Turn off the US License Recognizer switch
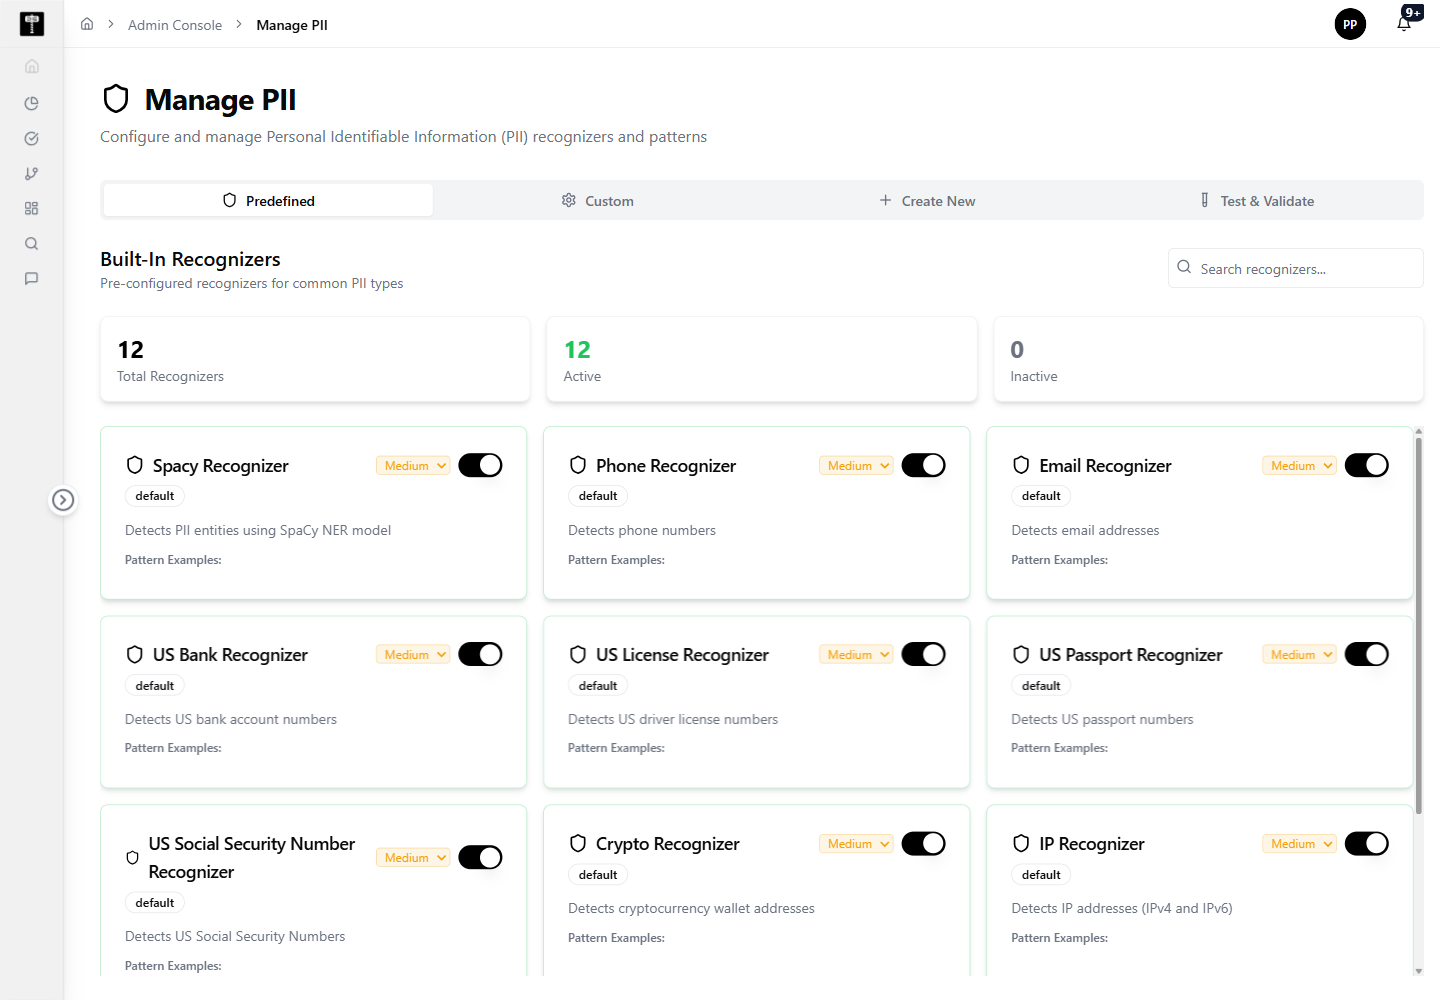The image size is (1440, 1000). [923, 654]
